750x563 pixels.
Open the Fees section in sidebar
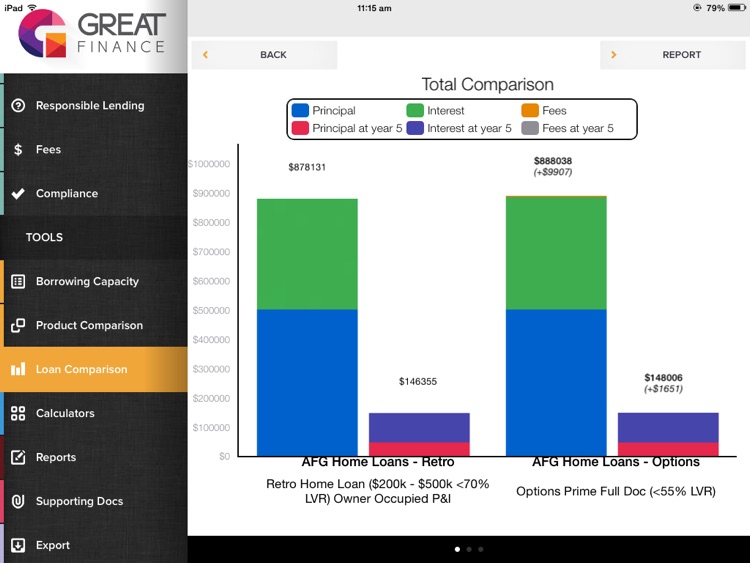(94, 149)
